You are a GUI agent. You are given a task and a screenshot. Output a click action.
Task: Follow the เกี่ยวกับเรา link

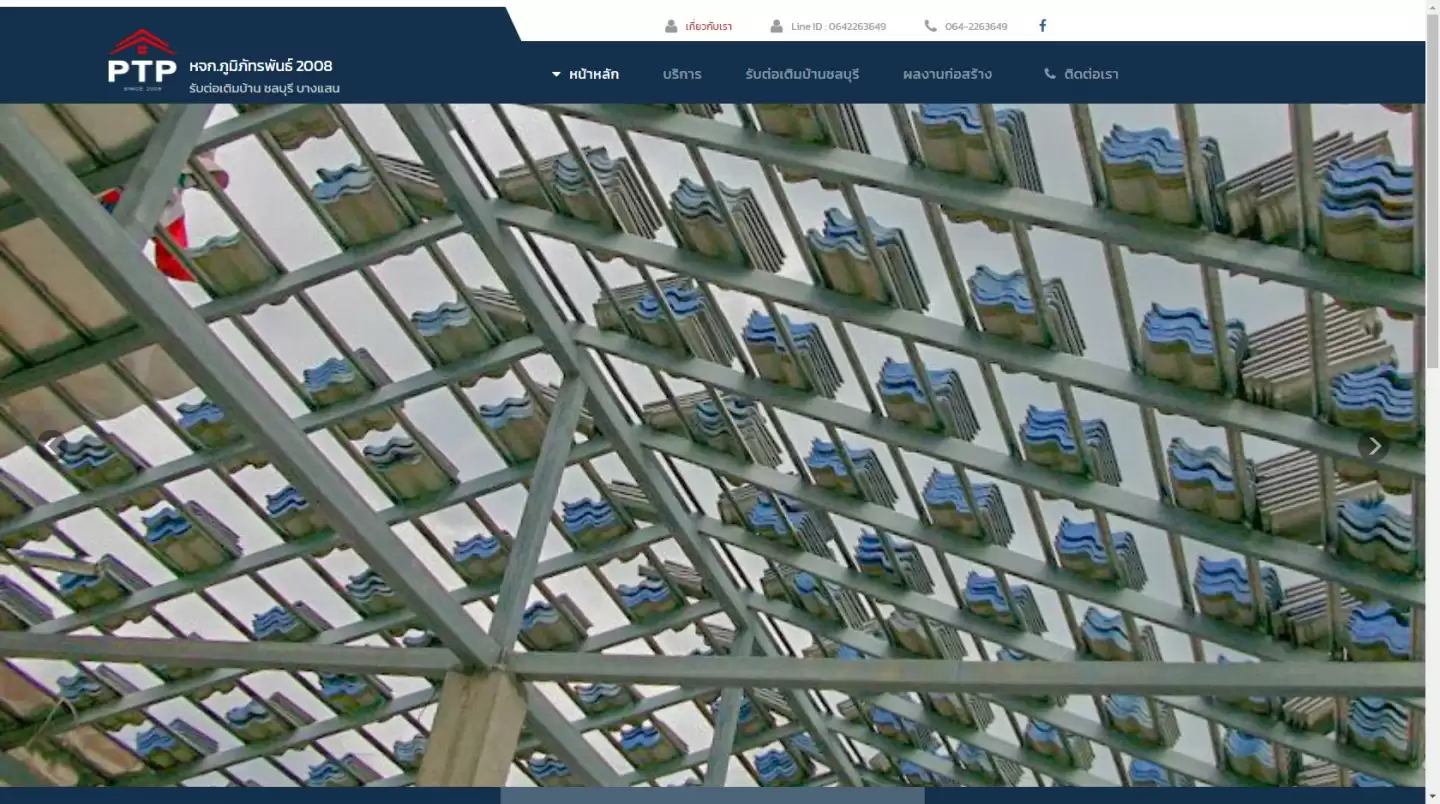tap(709, 26)
